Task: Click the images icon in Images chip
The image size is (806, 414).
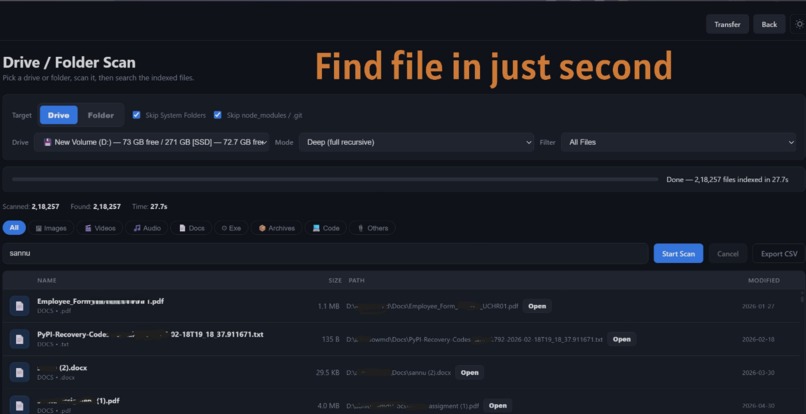Action: pyautogui.click(x=39, y=228)
